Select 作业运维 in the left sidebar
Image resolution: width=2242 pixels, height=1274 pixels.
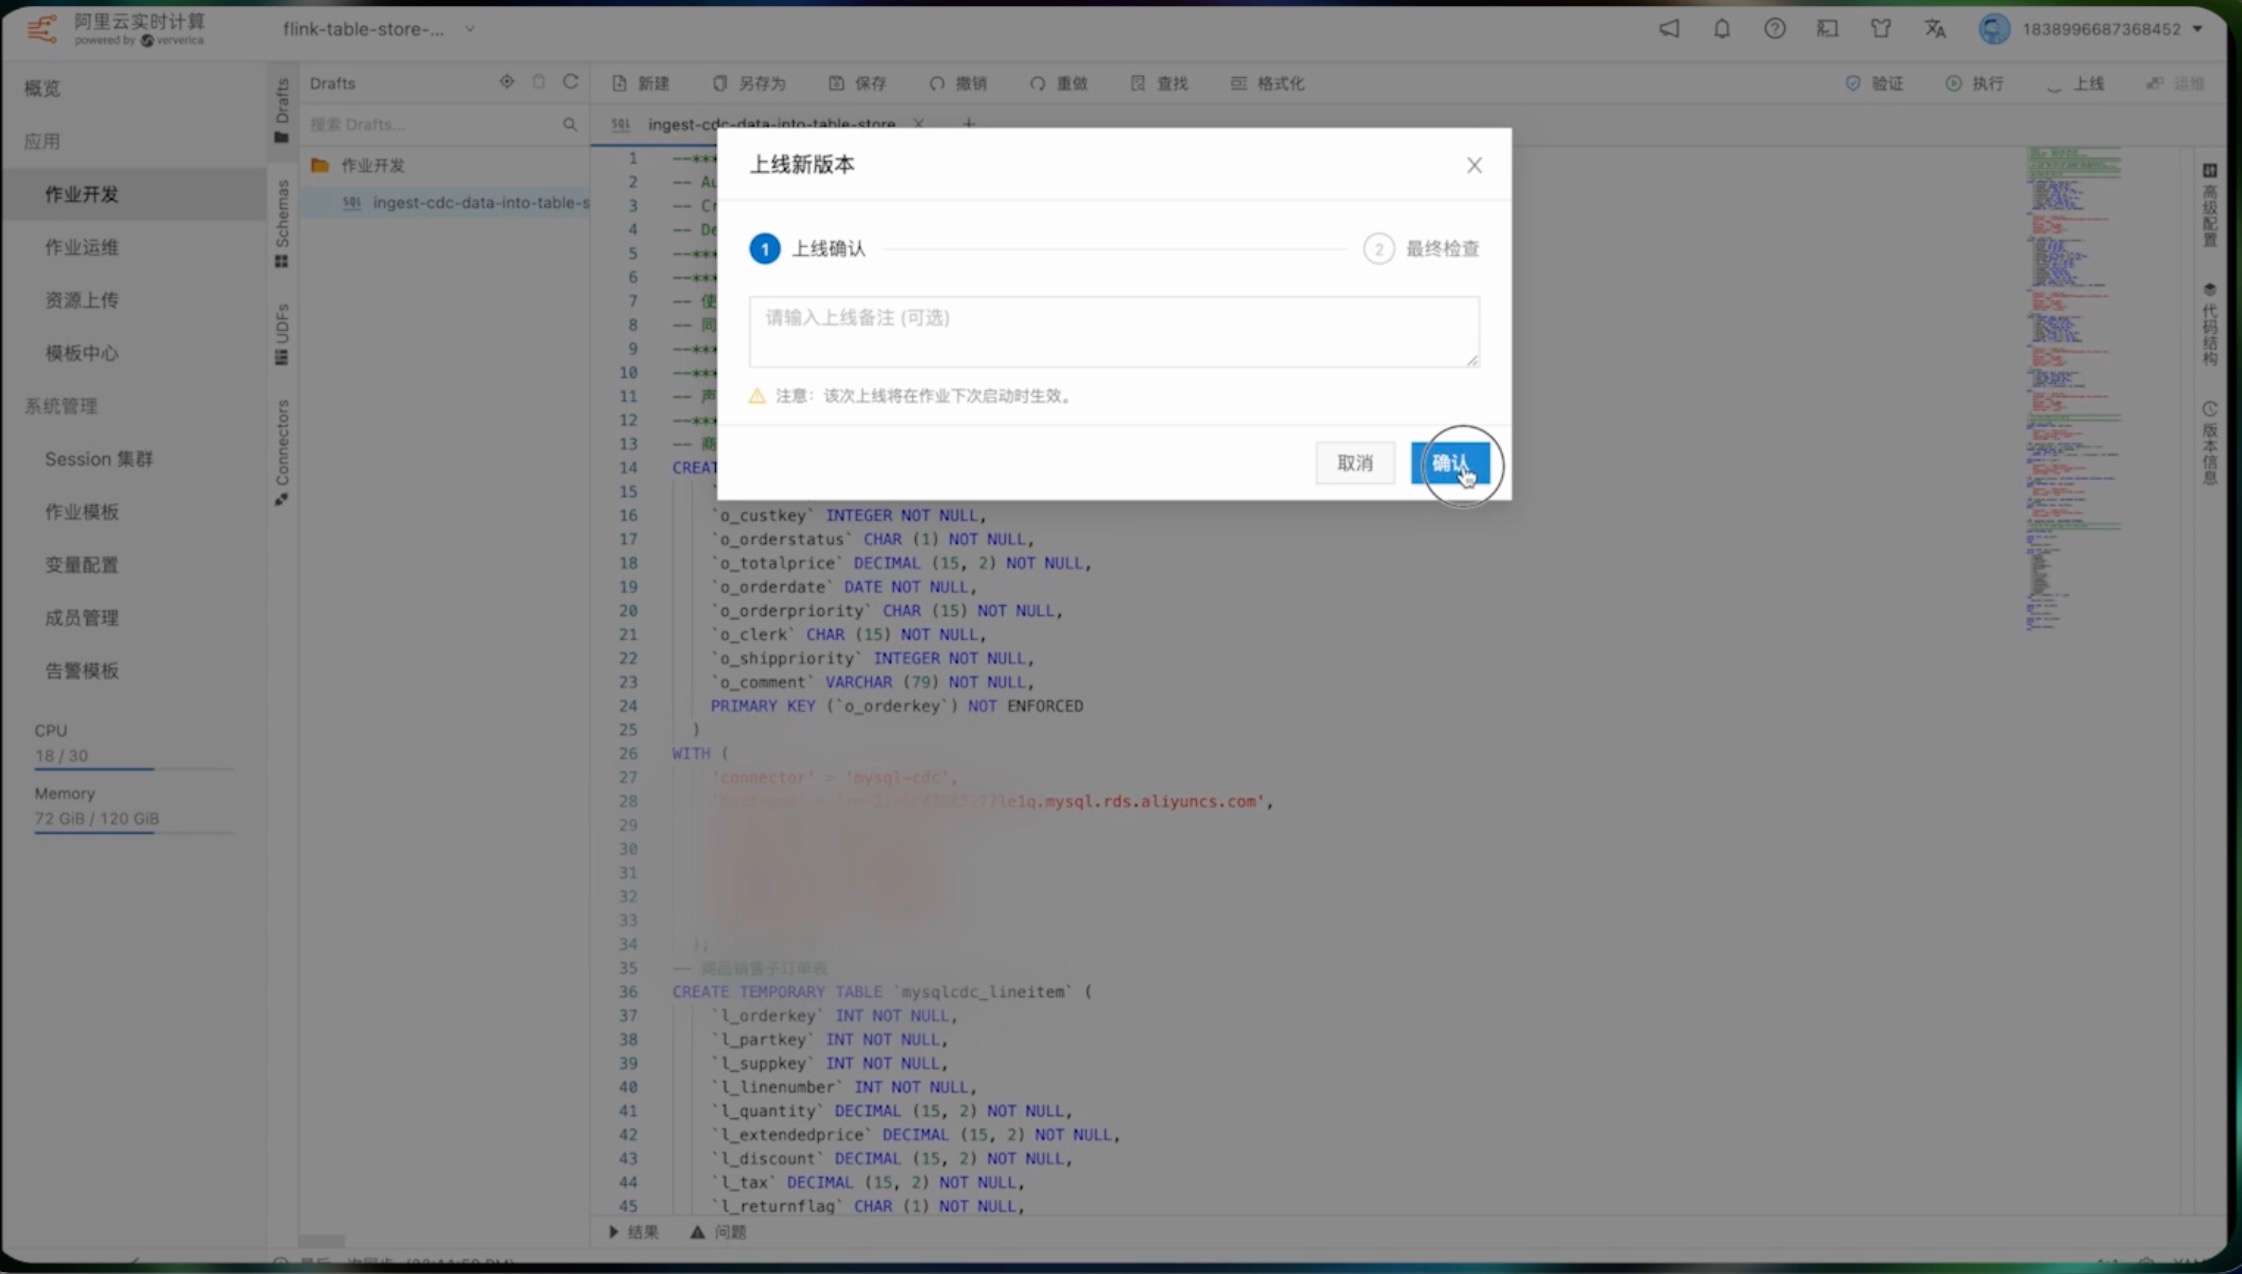(x=82, y=247)
